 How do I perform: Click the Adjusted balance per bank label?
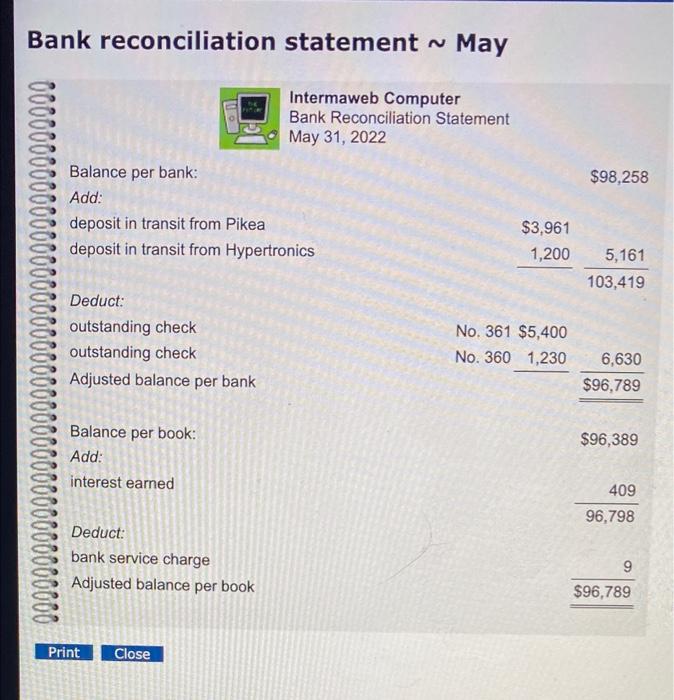click(162, 380)
